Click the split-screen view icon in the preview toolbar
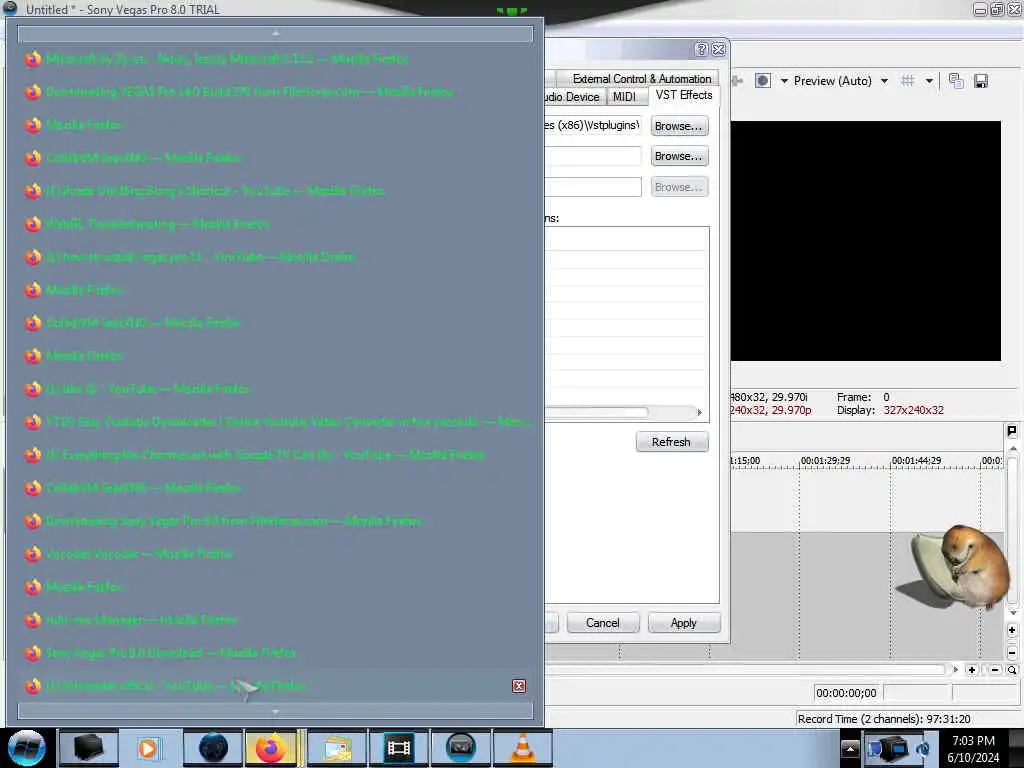The width and height of the screenshot is (1024, 768). (x=763, y=81)
